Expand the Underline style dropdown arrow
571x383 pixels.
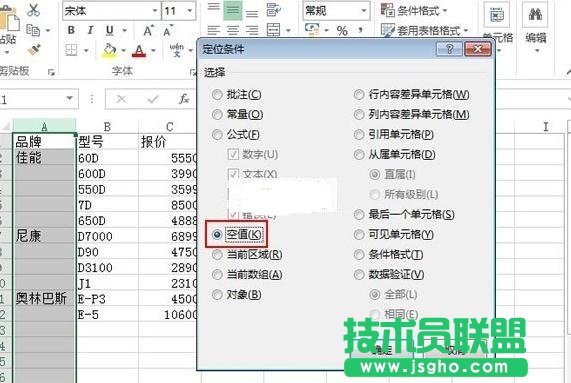pyautogui.click(x=125, y=30)
